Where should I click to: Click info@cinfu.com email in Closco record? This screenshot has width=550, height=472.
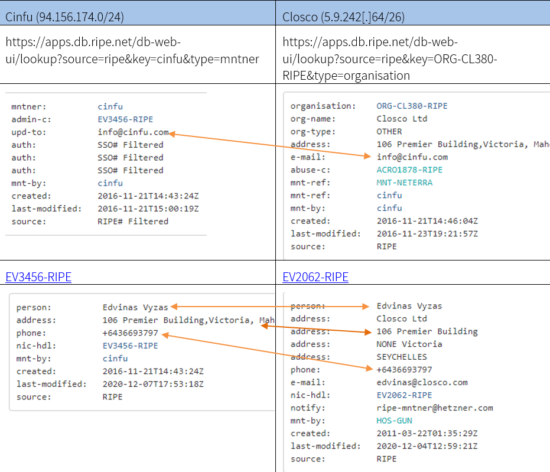pyautogui.click(x=412, y=157)
